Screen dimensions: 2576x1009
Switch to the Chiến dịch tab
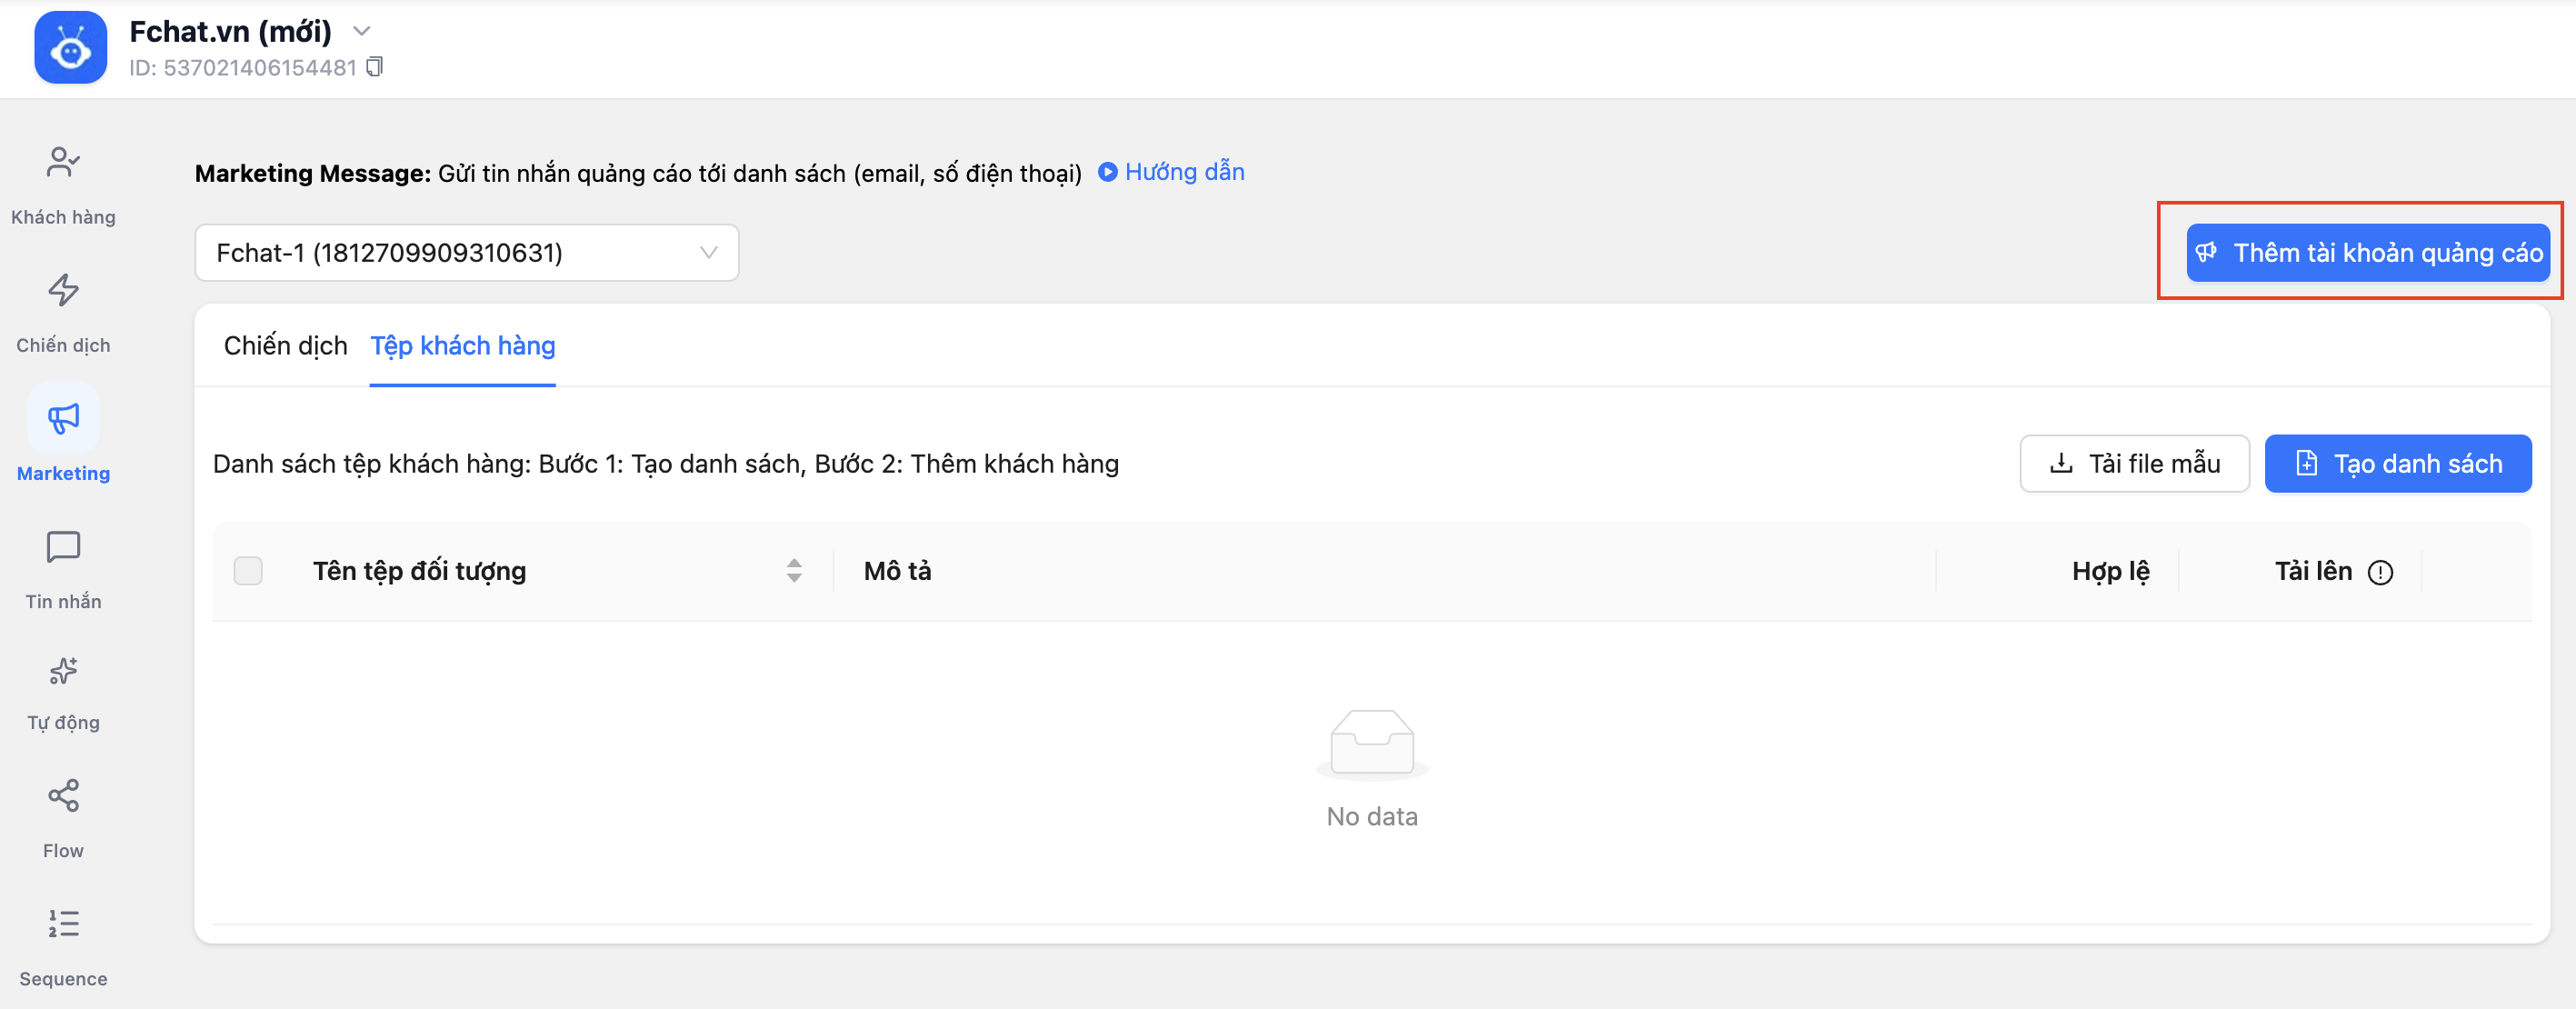coord(285,346)
